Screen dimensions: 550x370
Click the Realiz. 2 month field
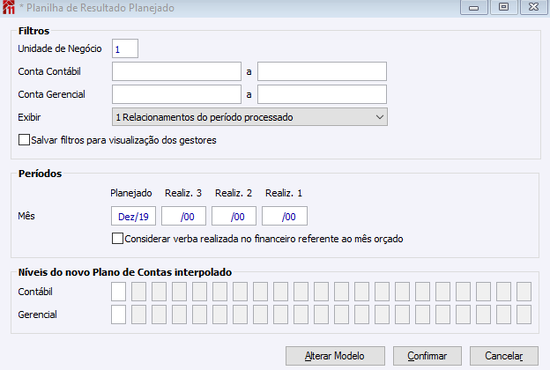[x=234, y=216]
